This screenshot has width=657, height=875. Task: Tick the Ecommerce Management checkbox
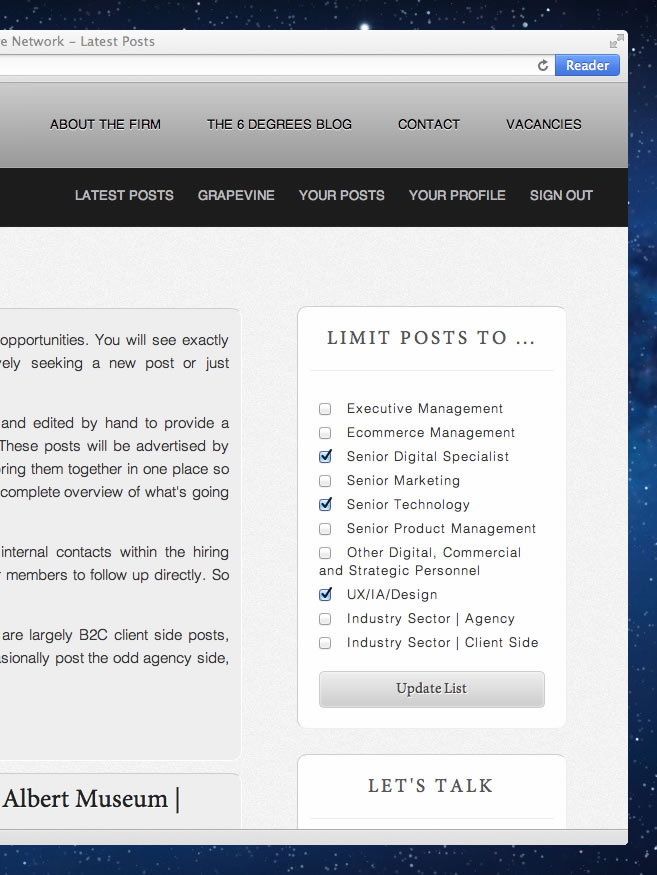point(325,433)
